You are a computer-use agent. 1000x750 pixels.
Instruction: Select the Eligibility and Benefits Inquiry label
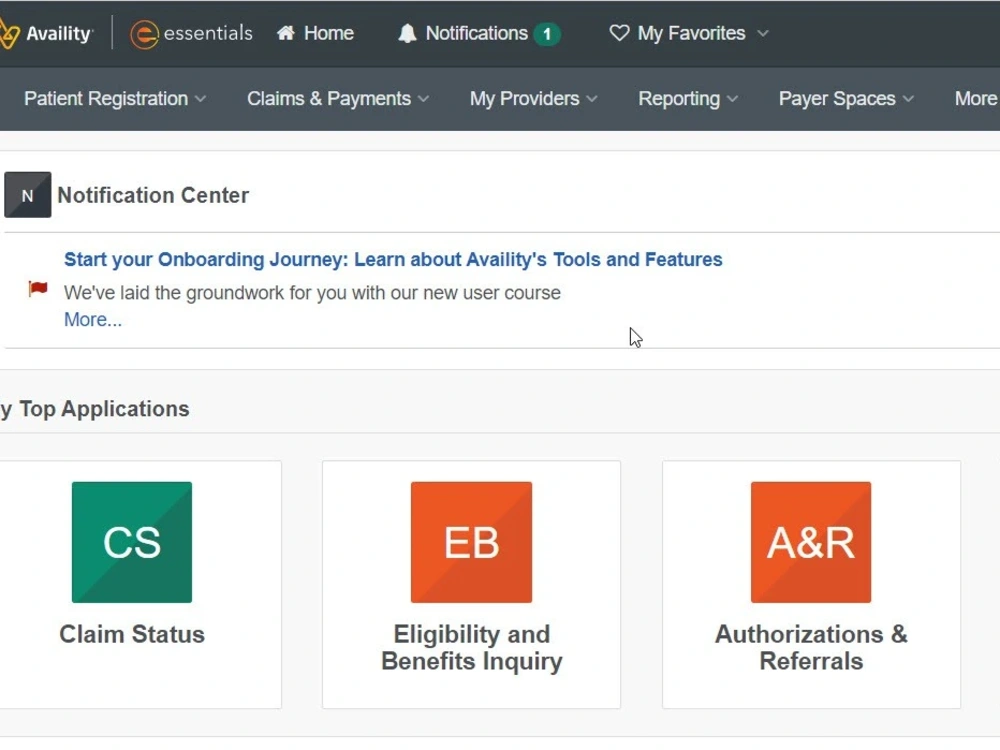tap(471, 648)
